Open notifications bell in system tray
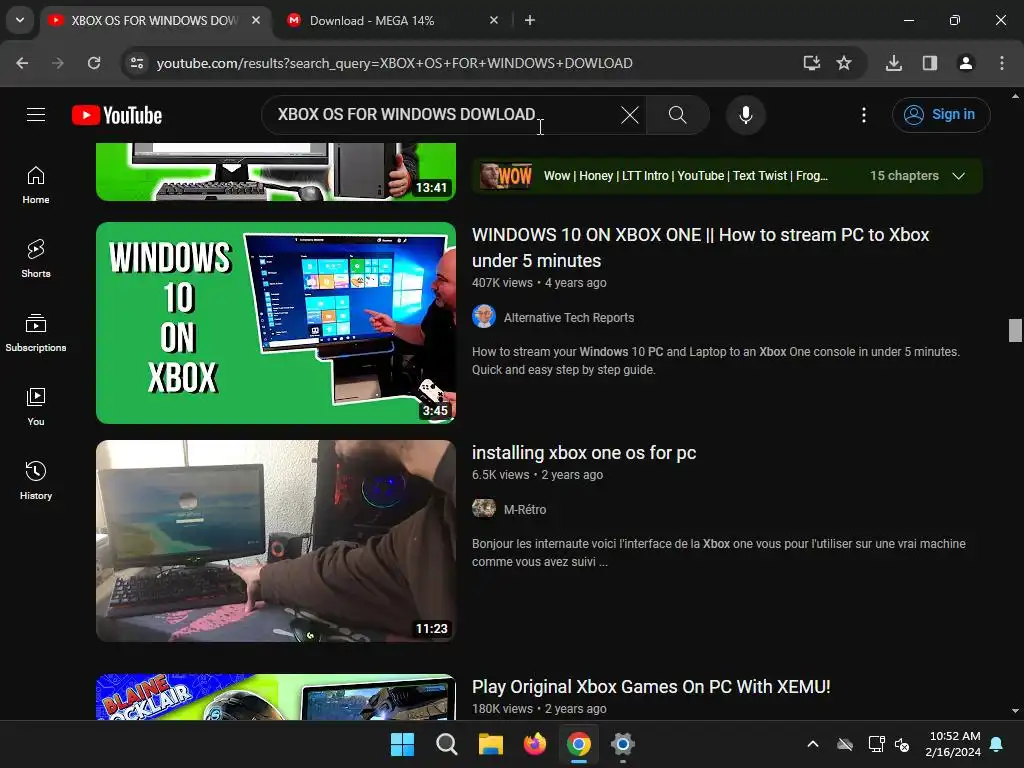 click(997, 744)
